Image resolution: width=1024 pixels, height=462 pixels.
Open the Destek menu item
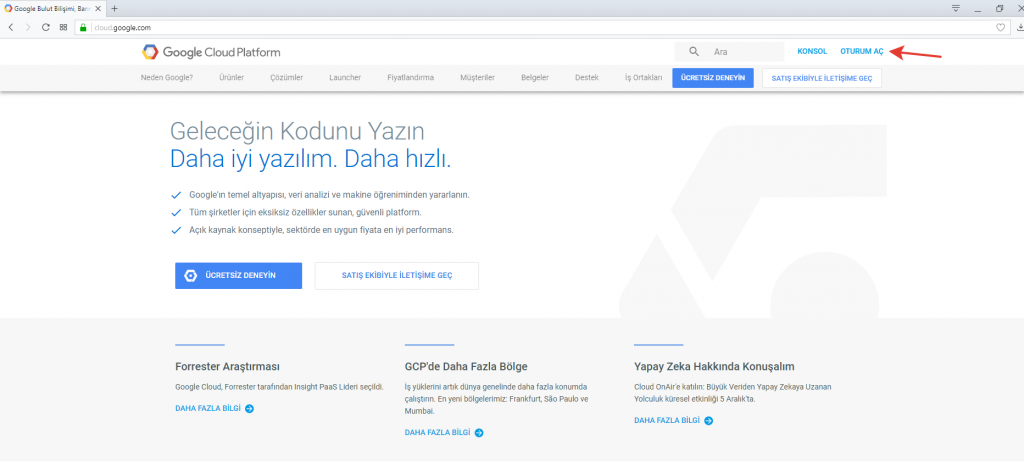coord(586,78)
